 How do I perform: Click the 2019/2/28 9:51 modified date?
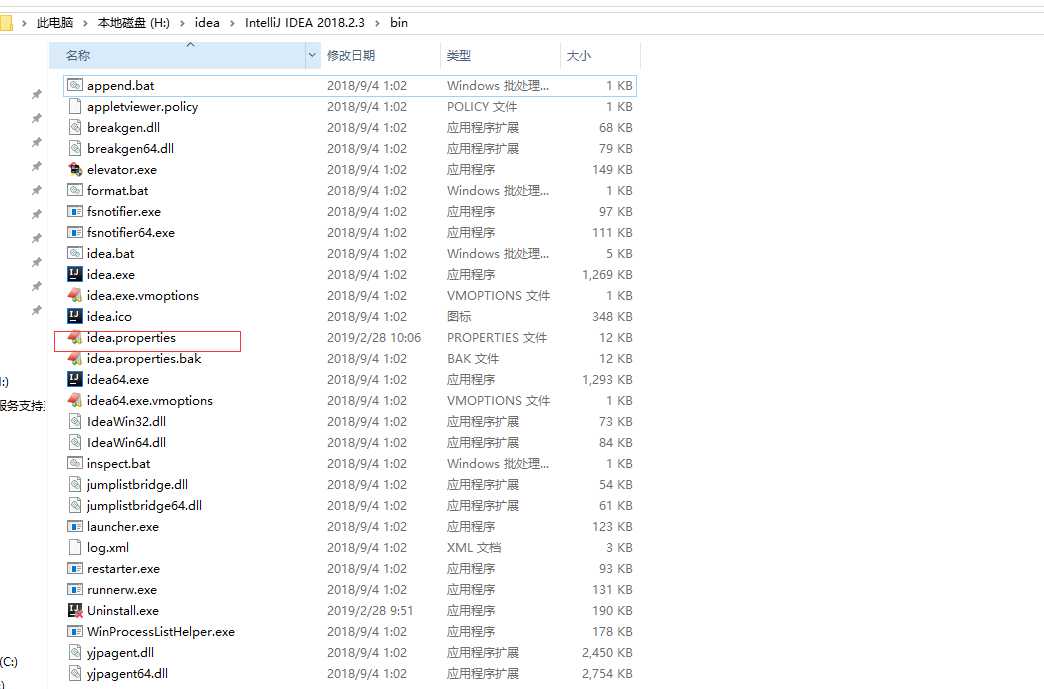(370, 610)
